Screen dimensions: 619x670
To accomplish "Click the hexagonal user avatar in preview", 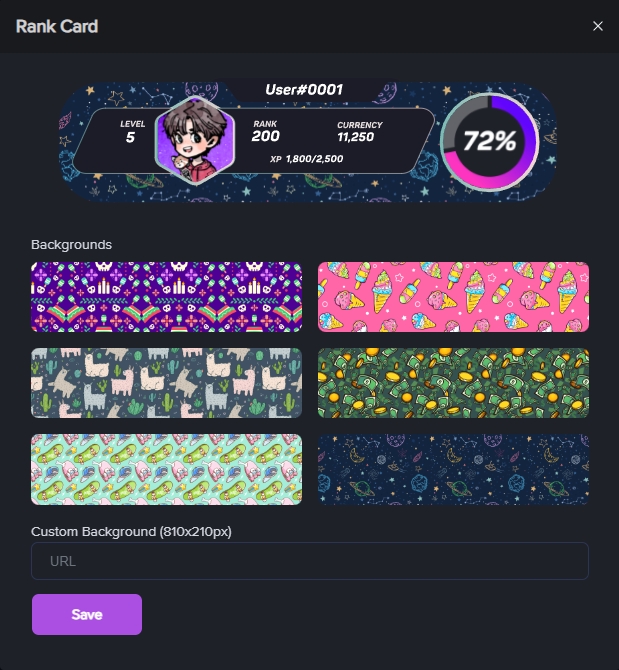I will pyautogui.click(x=195, y=141).
